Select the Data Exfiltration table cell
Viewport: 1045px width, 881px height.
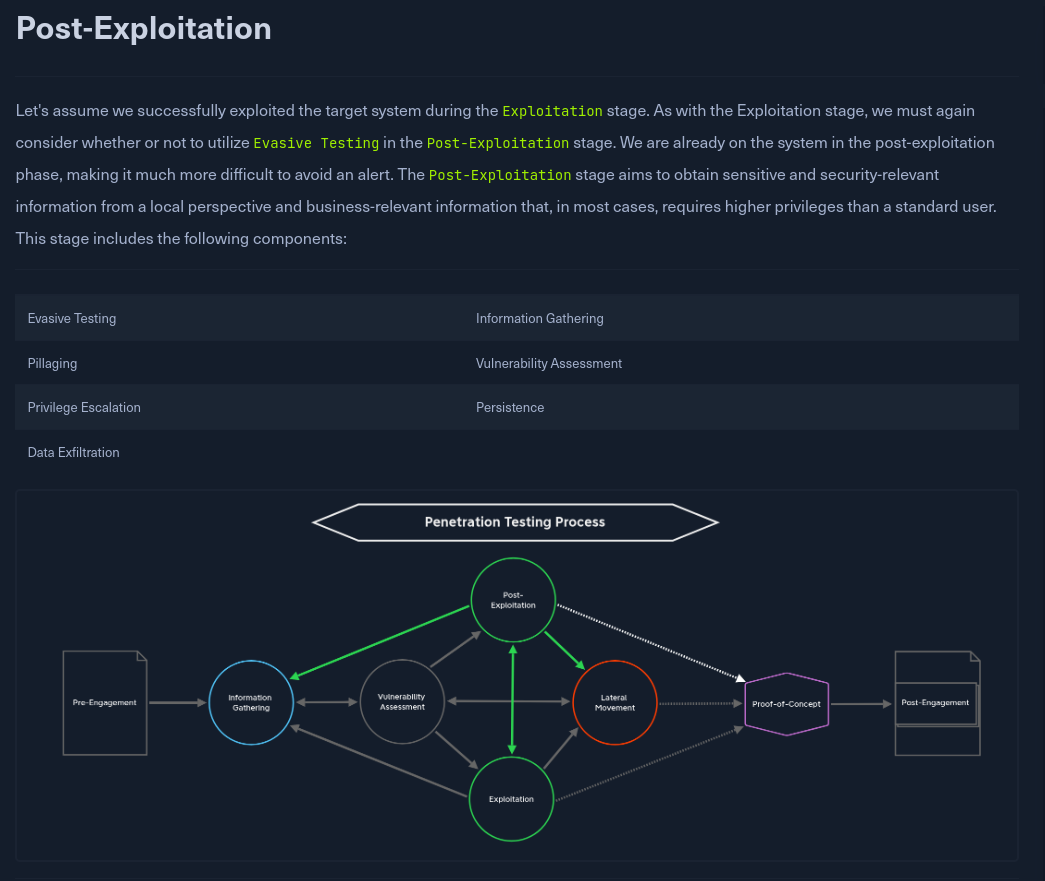[74, 453]
